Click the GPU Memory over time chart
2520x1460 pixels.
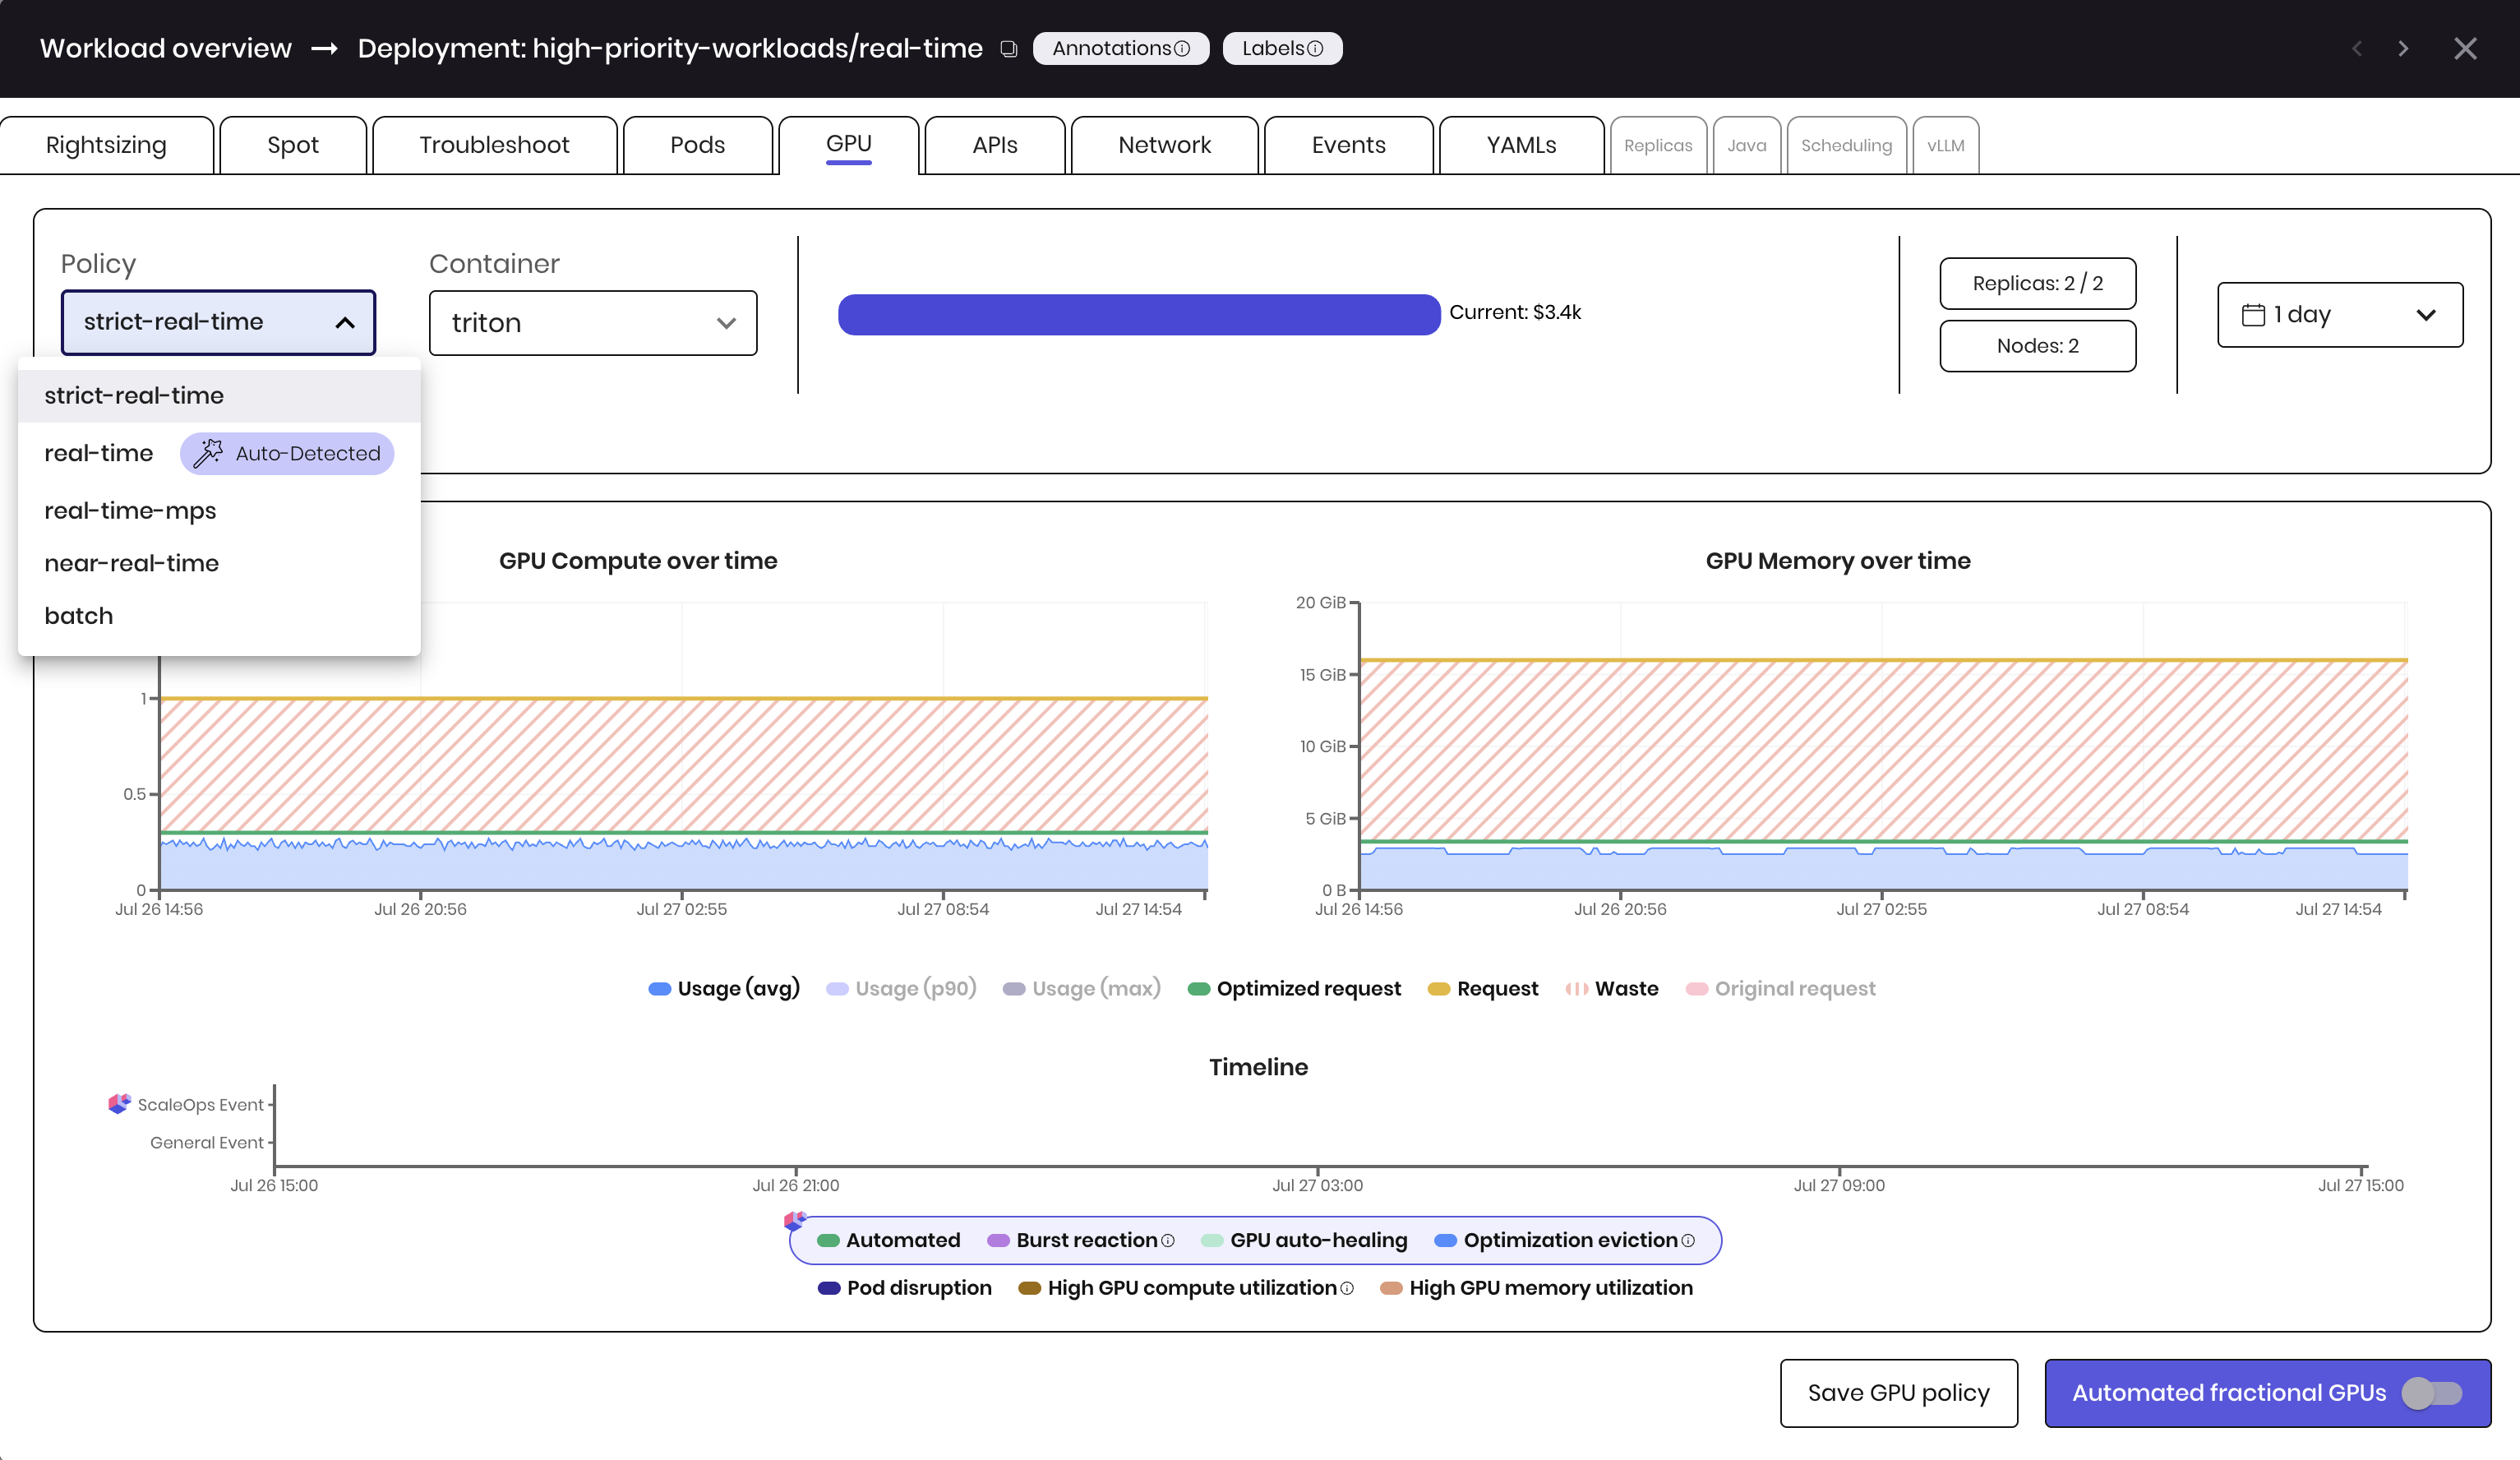tap(1882, 746)
